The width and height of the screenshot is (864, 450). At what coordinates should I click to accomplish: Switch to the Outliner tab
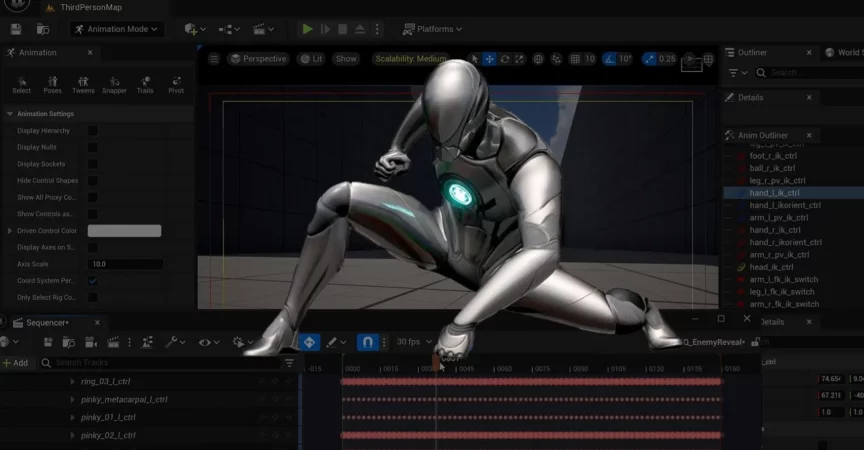(x=751, y=52)
